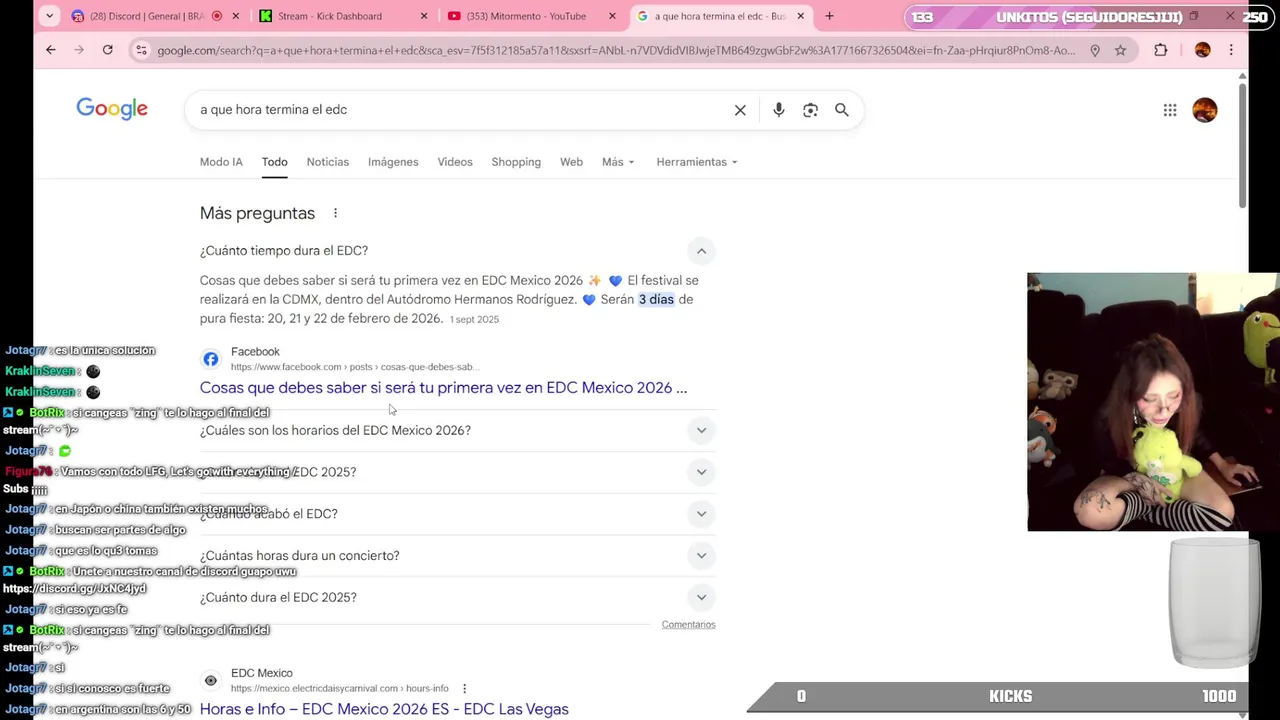
Task: Open Chrome profile avatar in toolbar
Action: (1202, 50)
